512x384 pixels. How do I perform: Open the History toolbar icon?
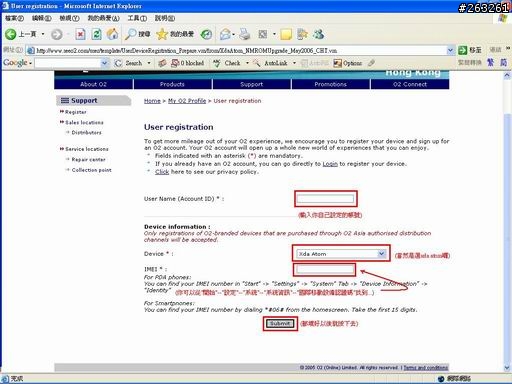point(206,34)
